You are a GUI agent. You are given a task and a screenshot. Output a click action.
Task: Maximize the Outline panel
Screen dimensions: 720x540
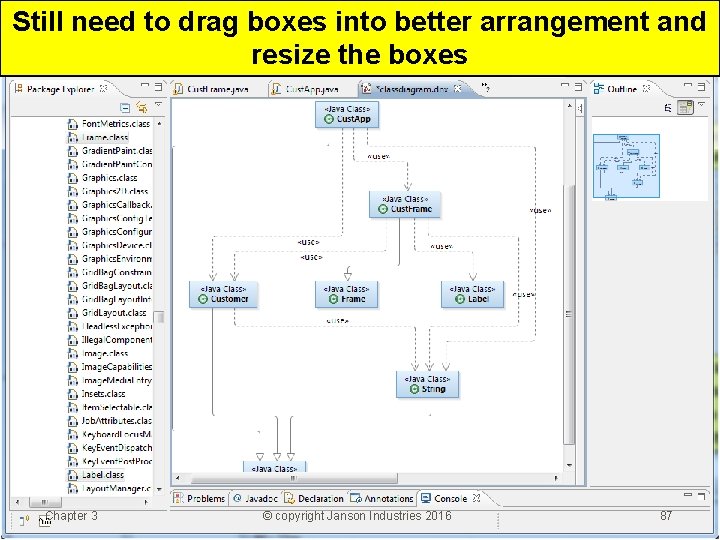pos(702,86)
